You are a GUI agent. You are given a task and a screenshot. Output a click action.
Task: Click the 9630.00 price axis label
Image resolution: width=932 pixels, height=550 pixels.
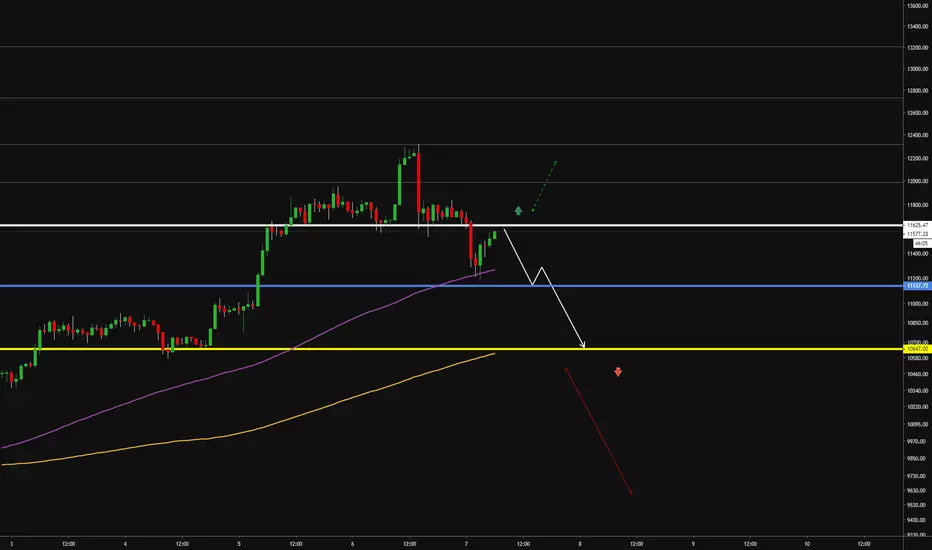click(918, 491)
